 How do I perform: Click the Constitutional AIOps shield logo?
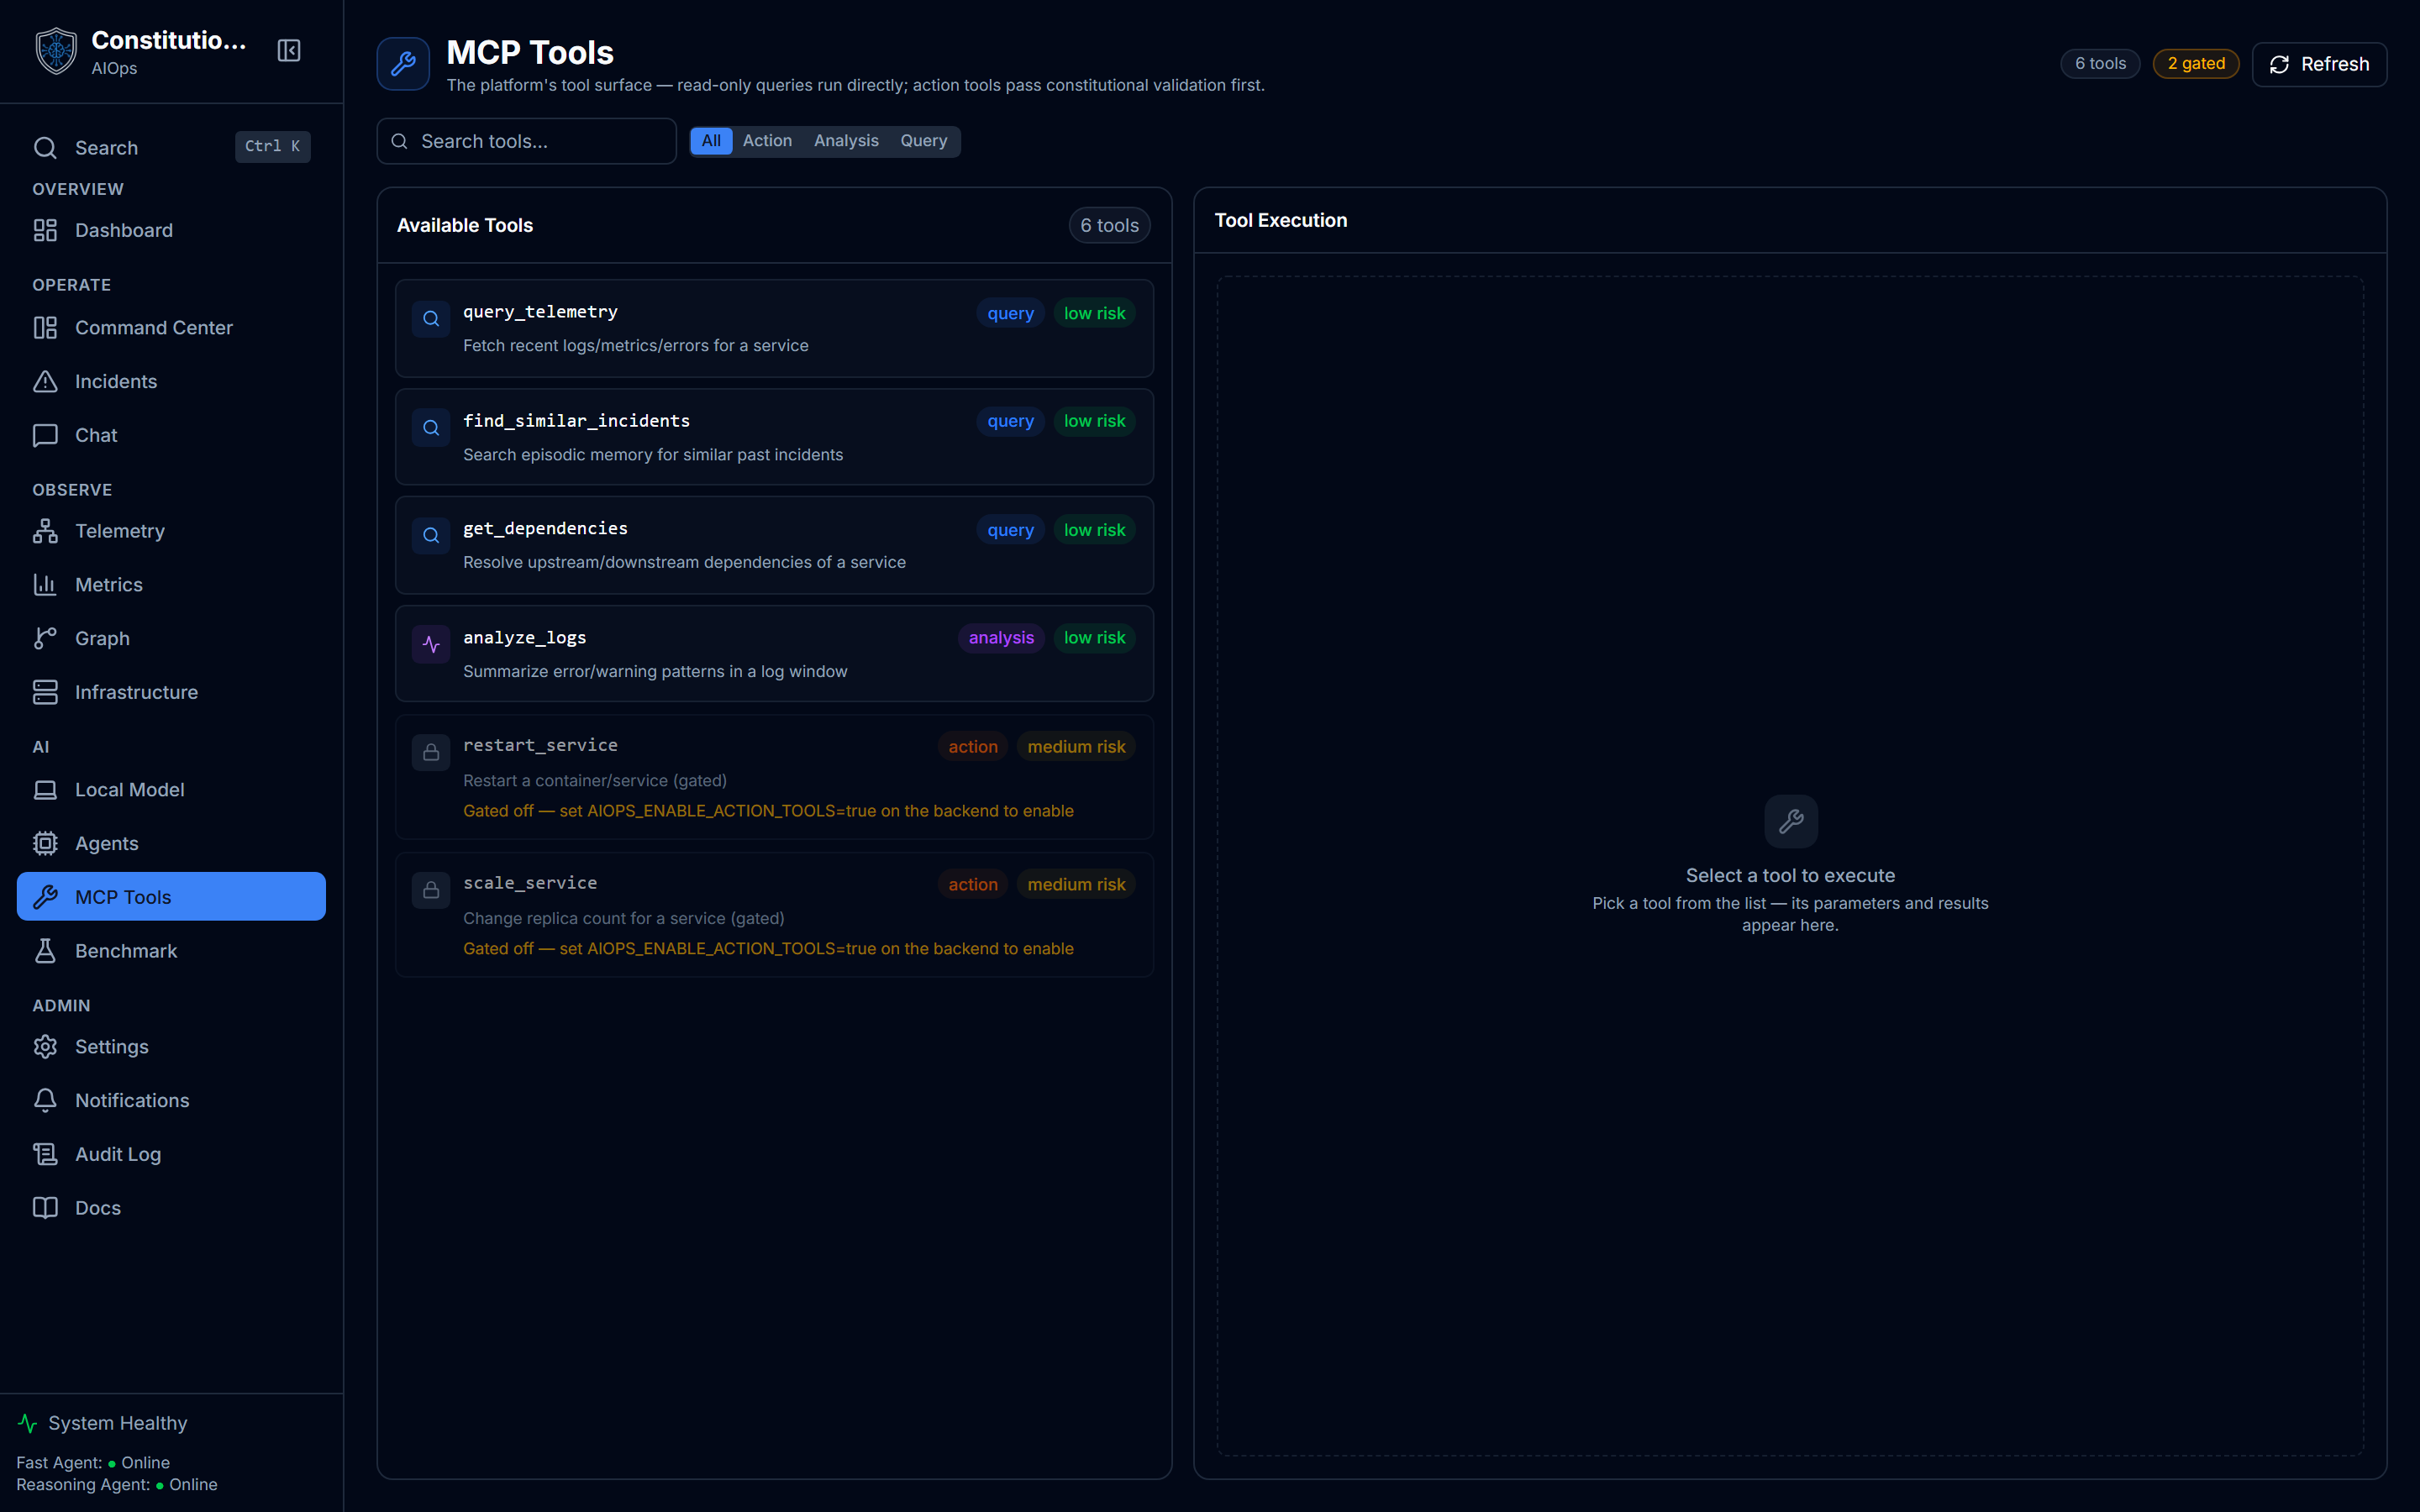click(x=56, y=51)
